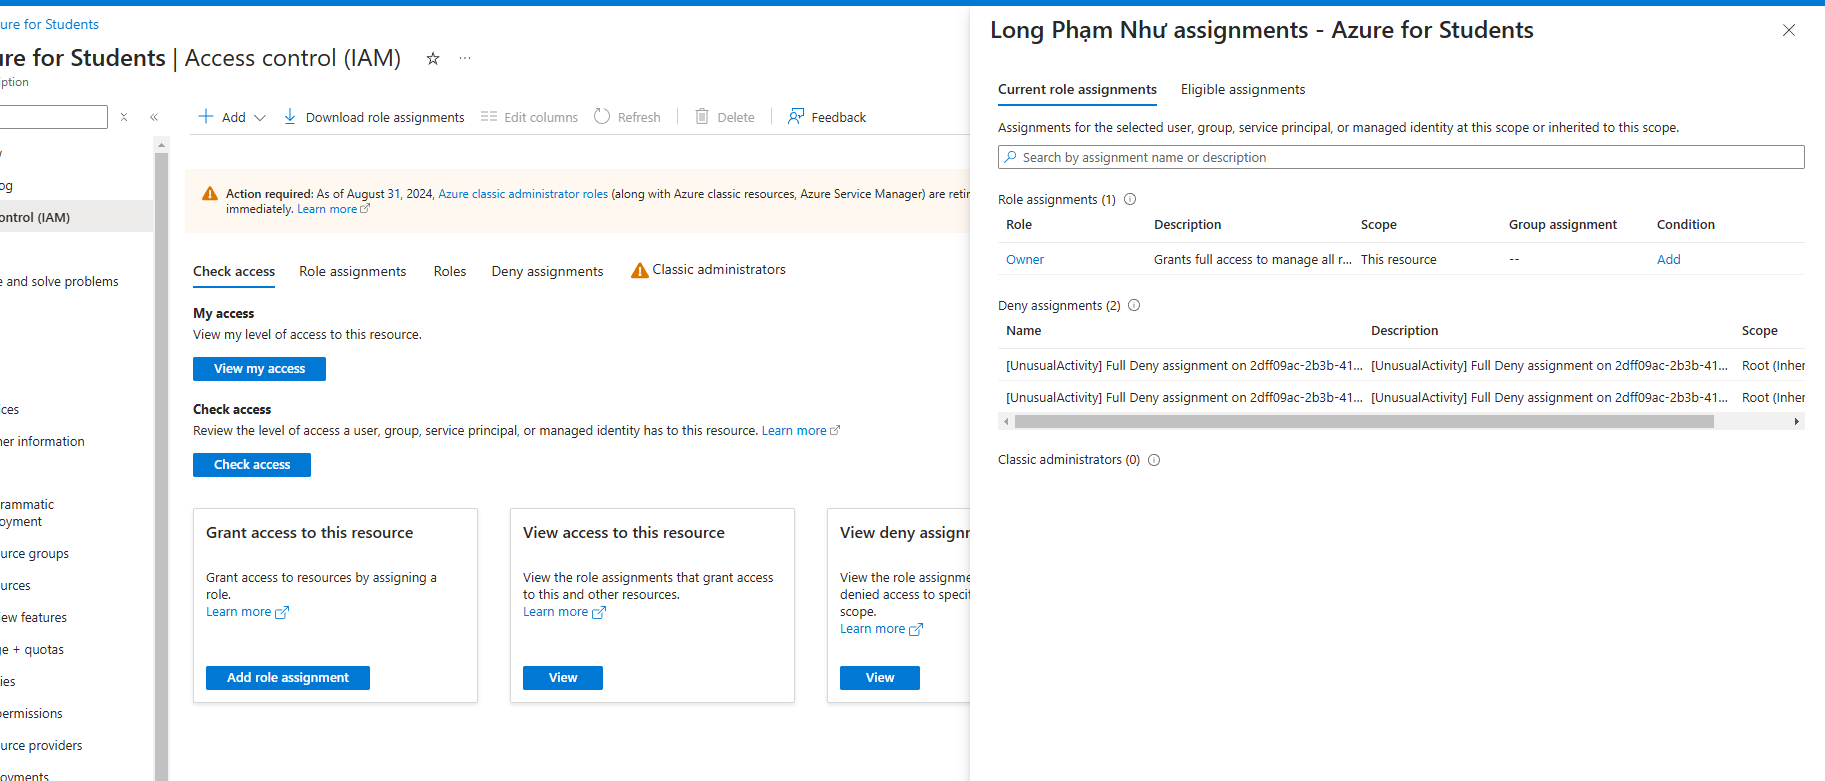Click the sidebar scroll-up arrow
This screenshot has height=781, width=1825.
[x=161, y=146]
